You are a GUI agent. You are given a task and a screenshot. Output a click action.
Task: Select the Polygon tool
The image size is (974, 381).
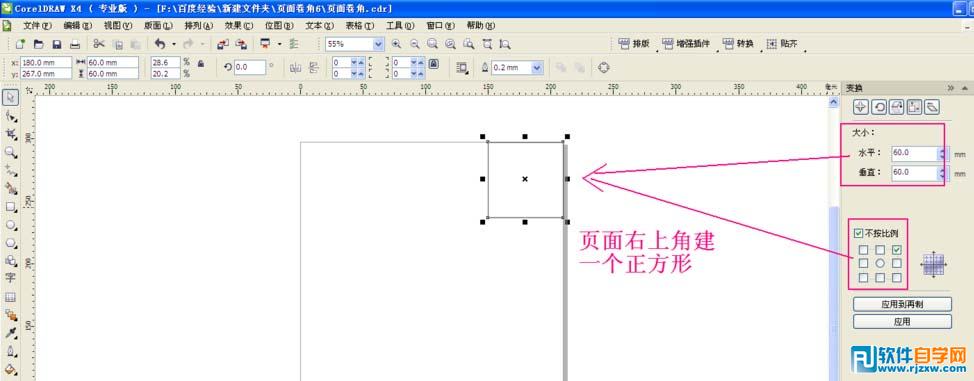click(x=11, y=242)
